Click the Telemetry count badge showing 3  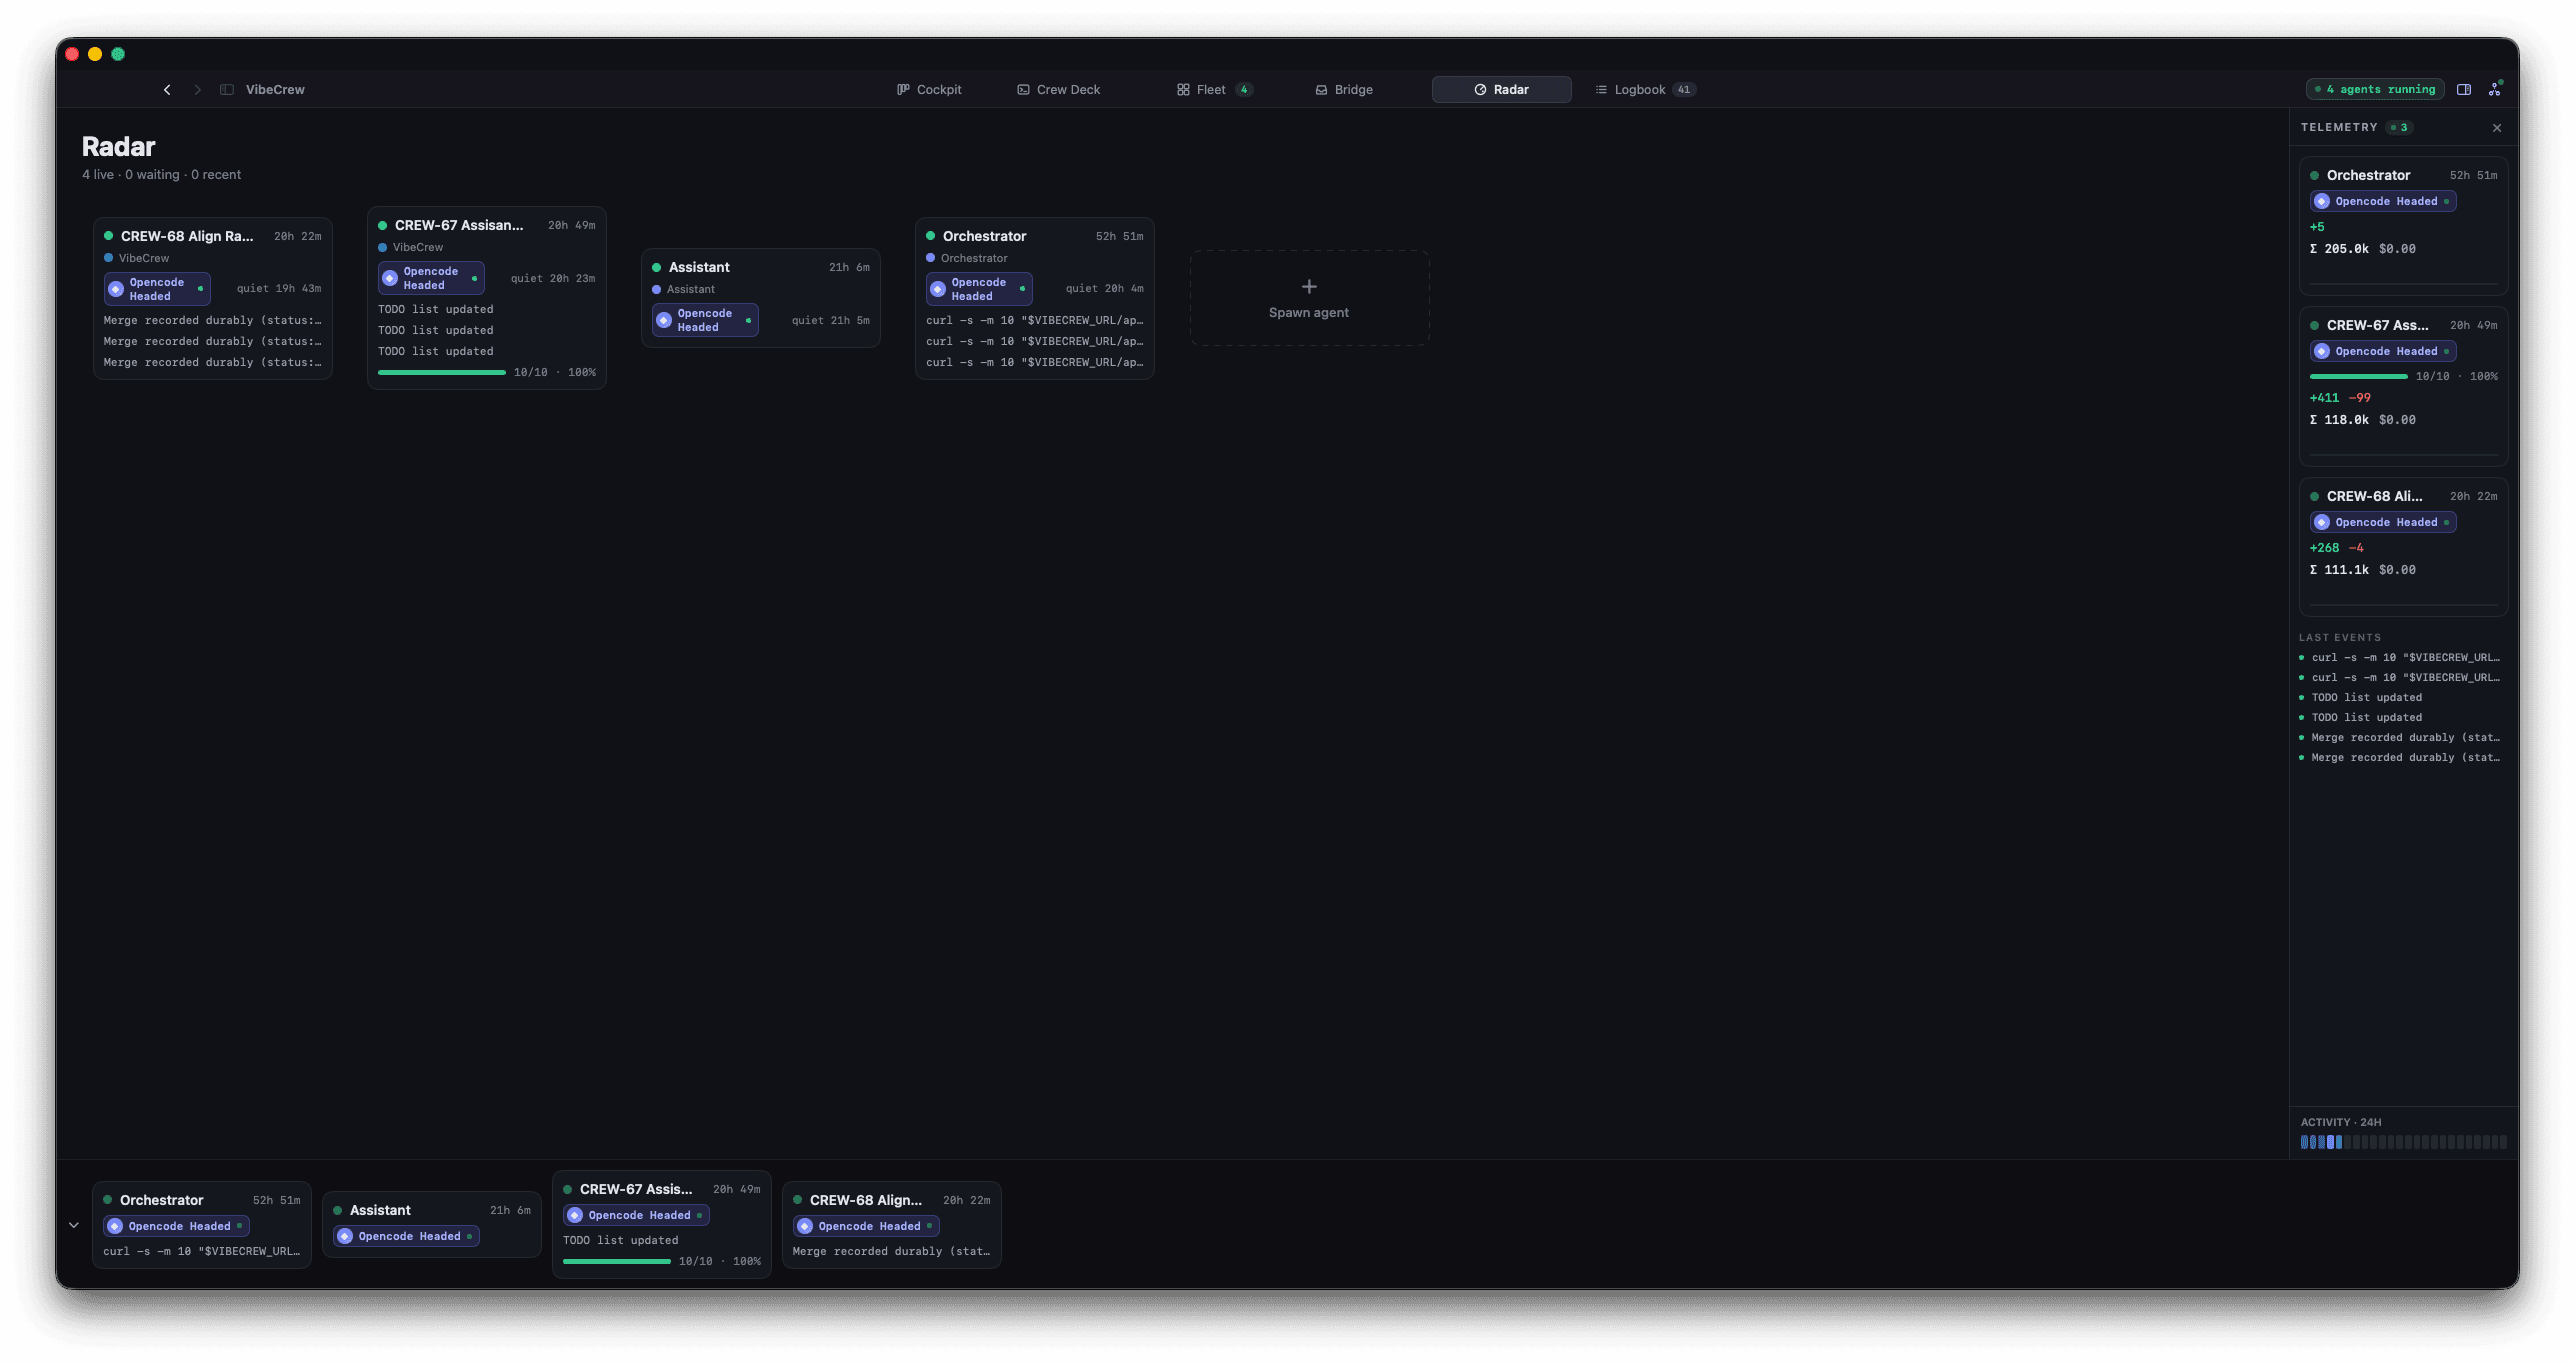tap(2400, 128)
